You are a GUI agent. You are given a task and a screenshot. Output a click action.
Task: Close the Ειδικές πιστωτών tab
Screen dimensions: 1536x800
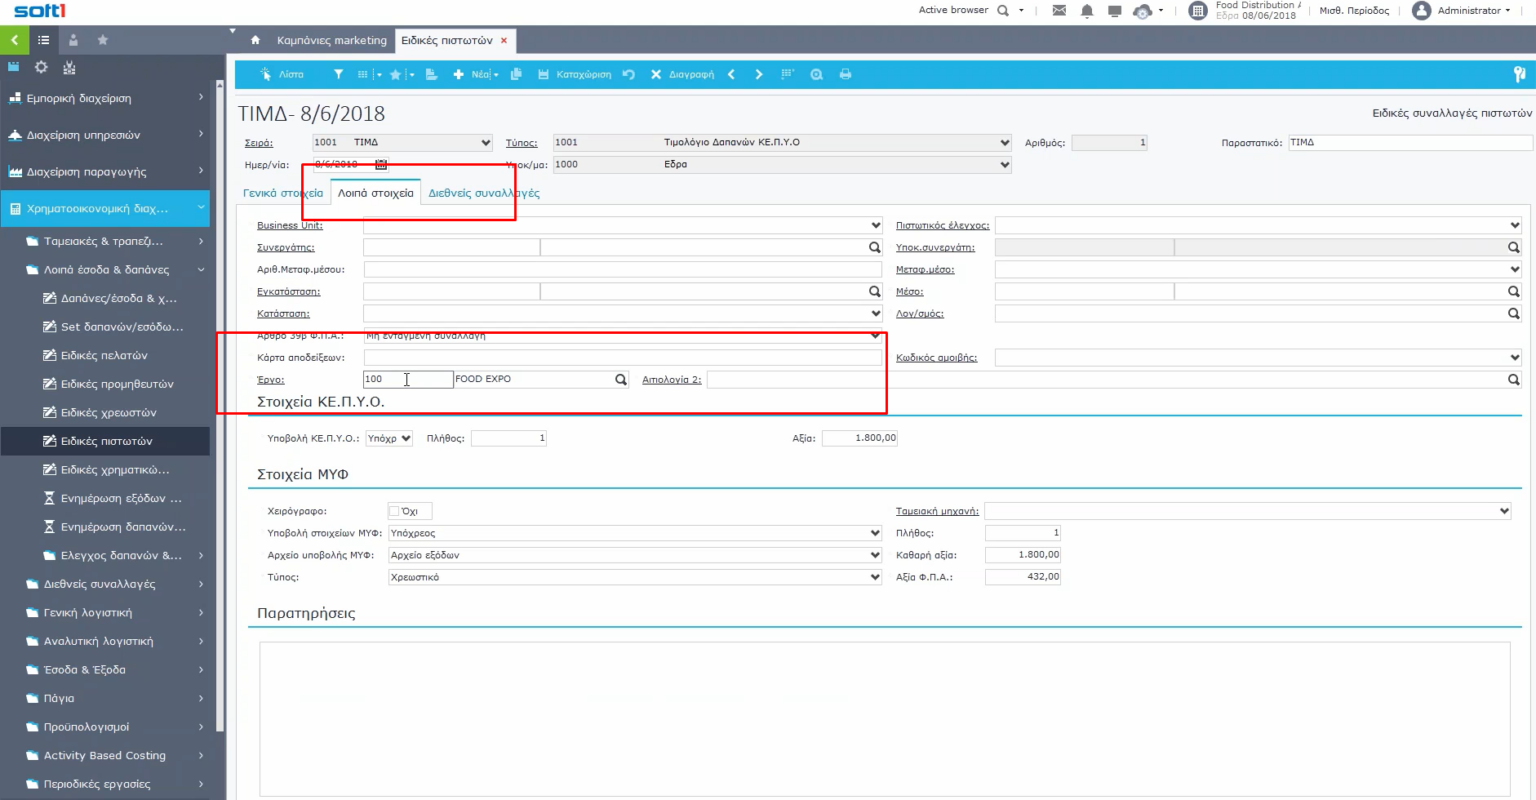click(504, 41)
